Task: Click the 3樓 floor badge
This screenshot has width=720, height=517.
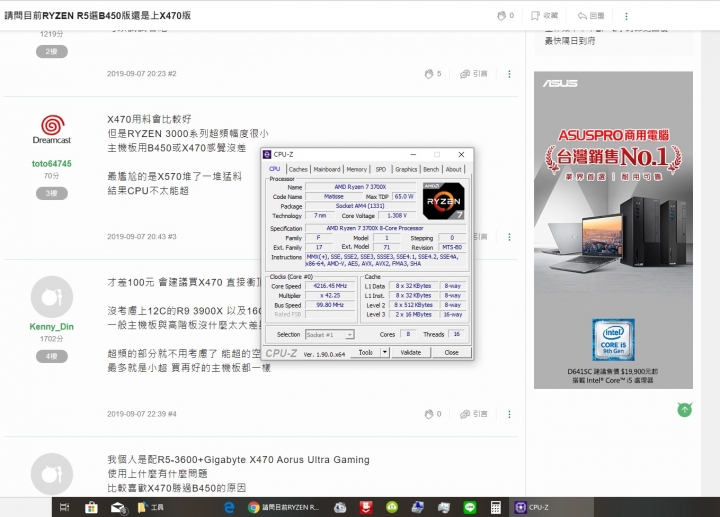Action: point(52,193)
